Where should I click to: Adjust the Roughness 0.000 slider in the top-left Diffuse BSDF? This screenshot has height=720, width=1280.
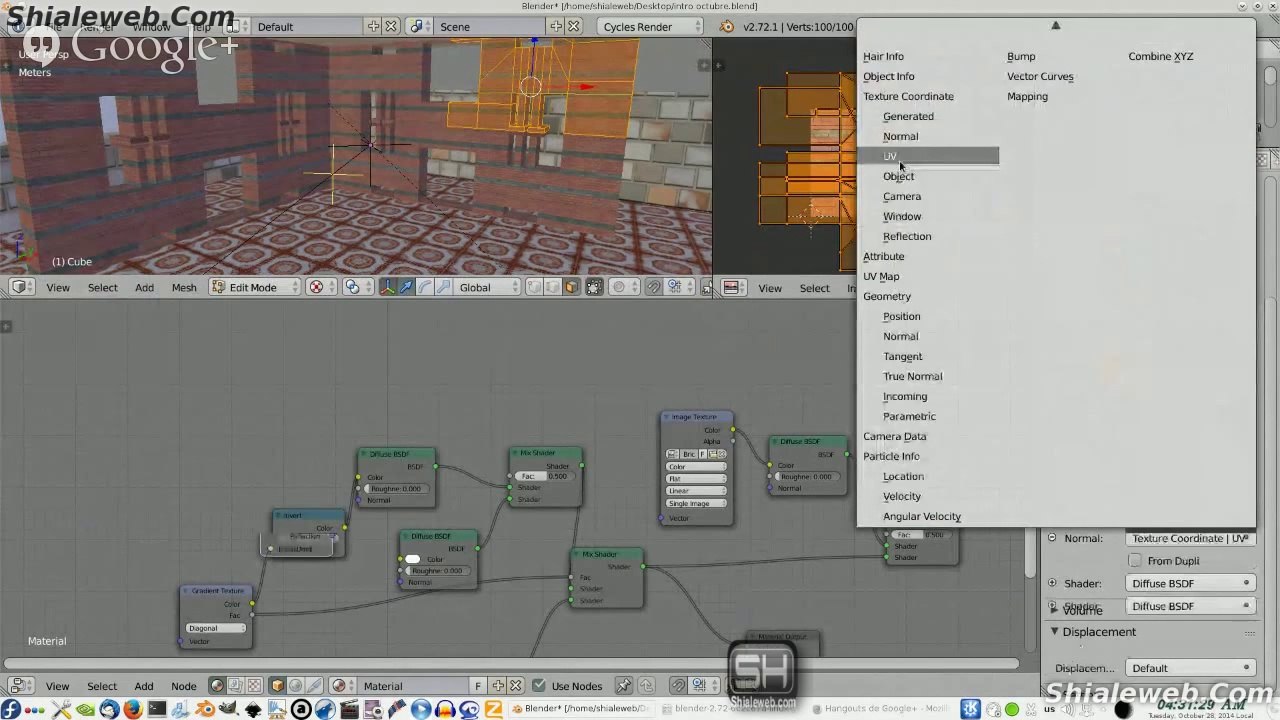398,489
